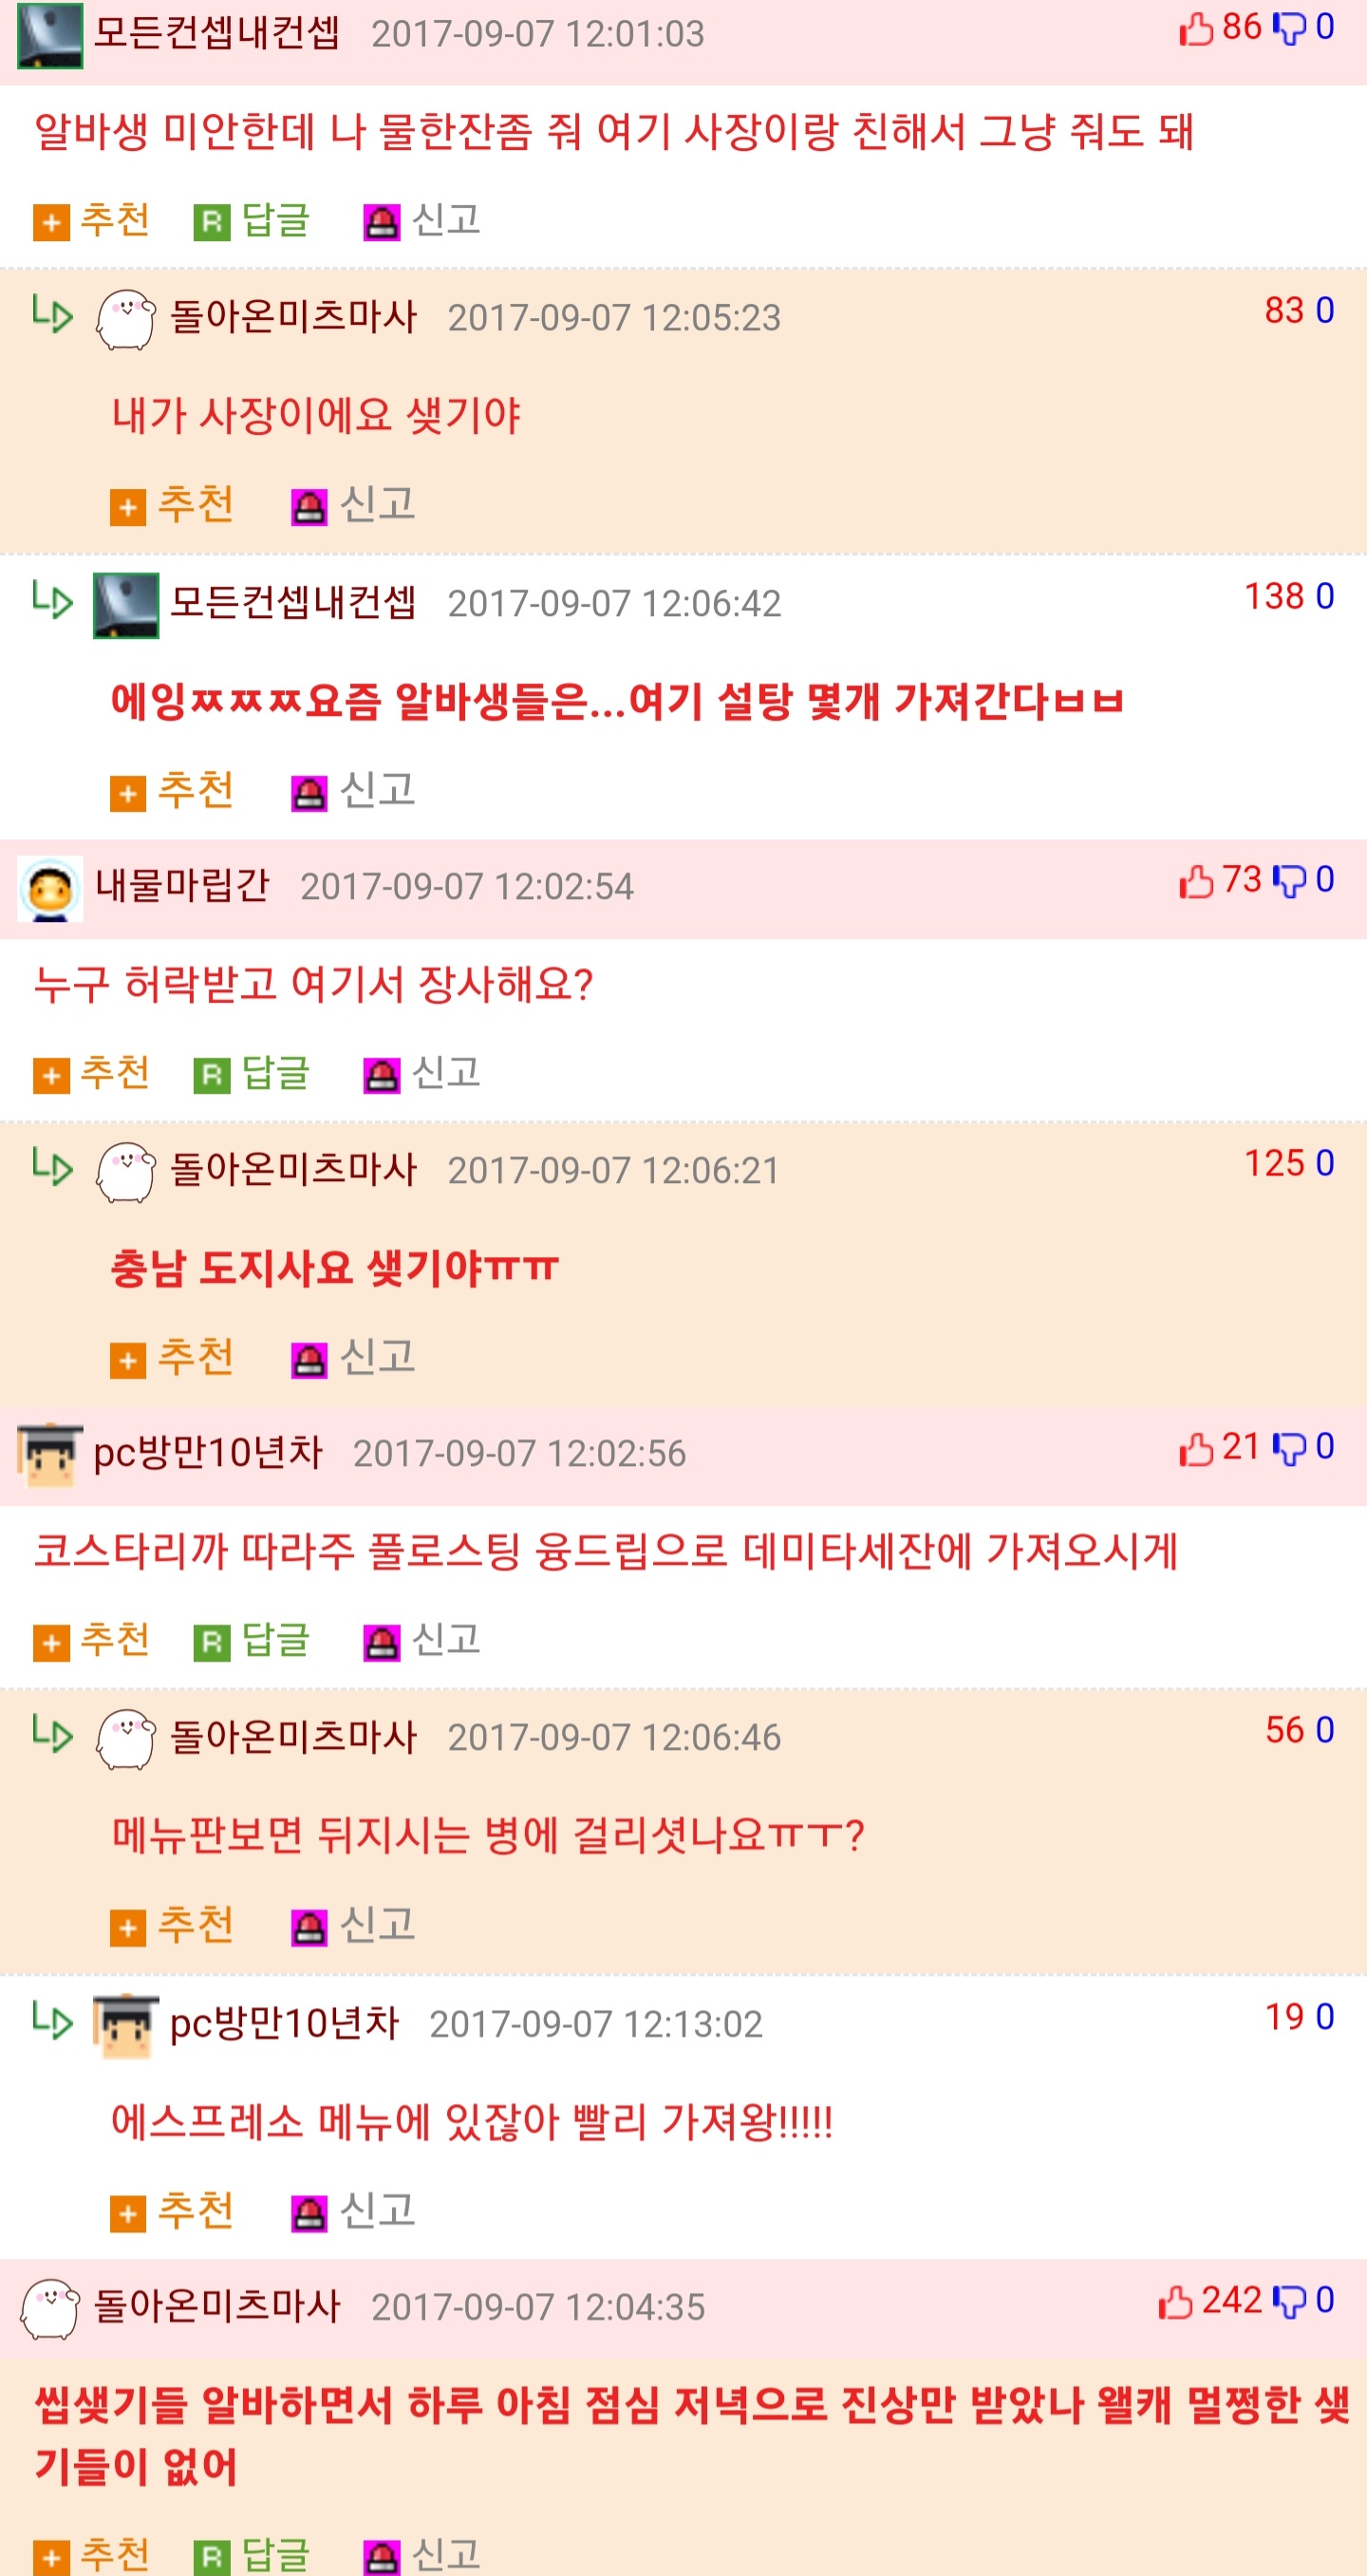Click orange plus 추천 icon under 에스프레소 reply

pos(127,2214)
